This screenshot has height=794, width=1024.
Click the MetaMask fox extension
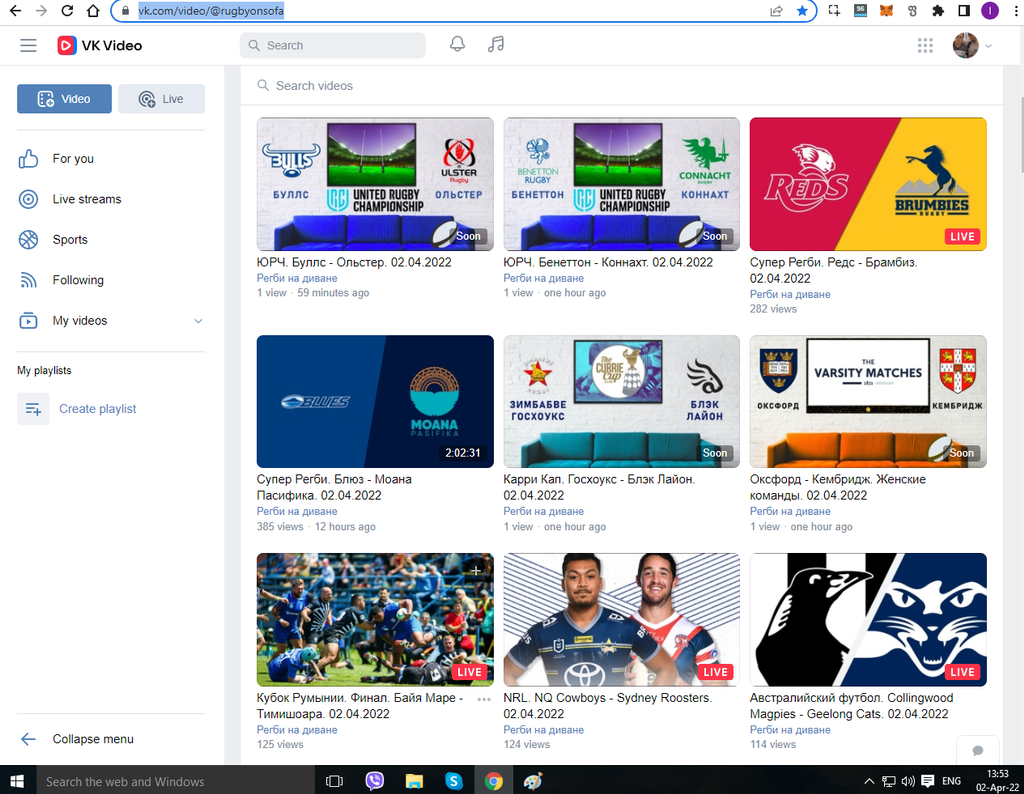[886, 10]
